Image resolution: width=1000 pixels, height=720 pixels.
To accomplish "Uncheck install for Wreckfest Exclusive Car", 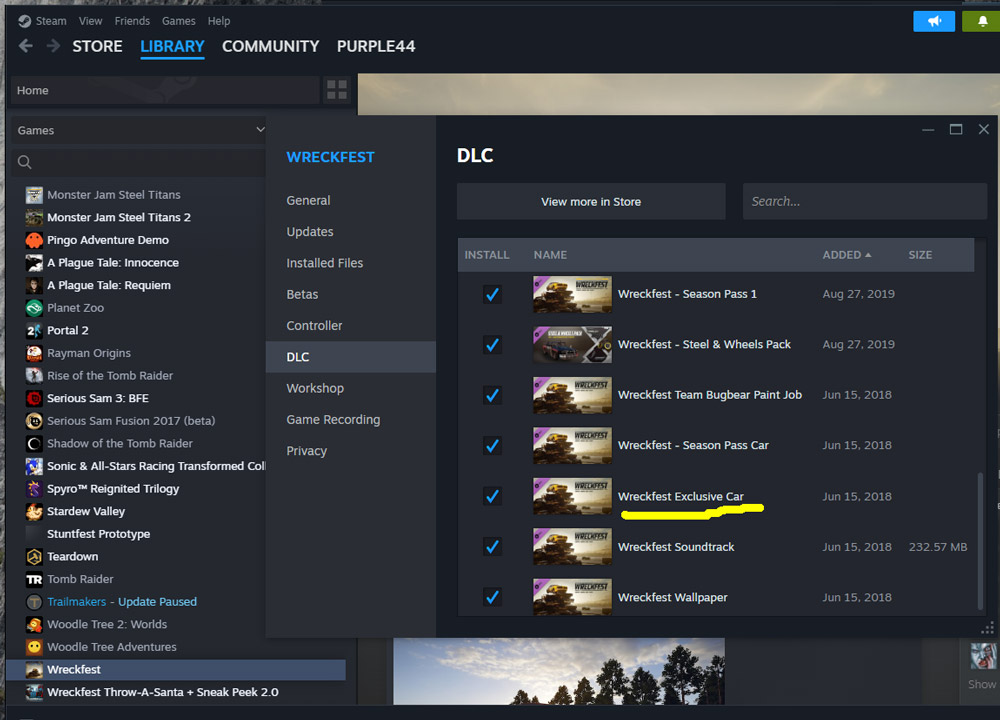I will pyautogui.click(x=492, y=496).
